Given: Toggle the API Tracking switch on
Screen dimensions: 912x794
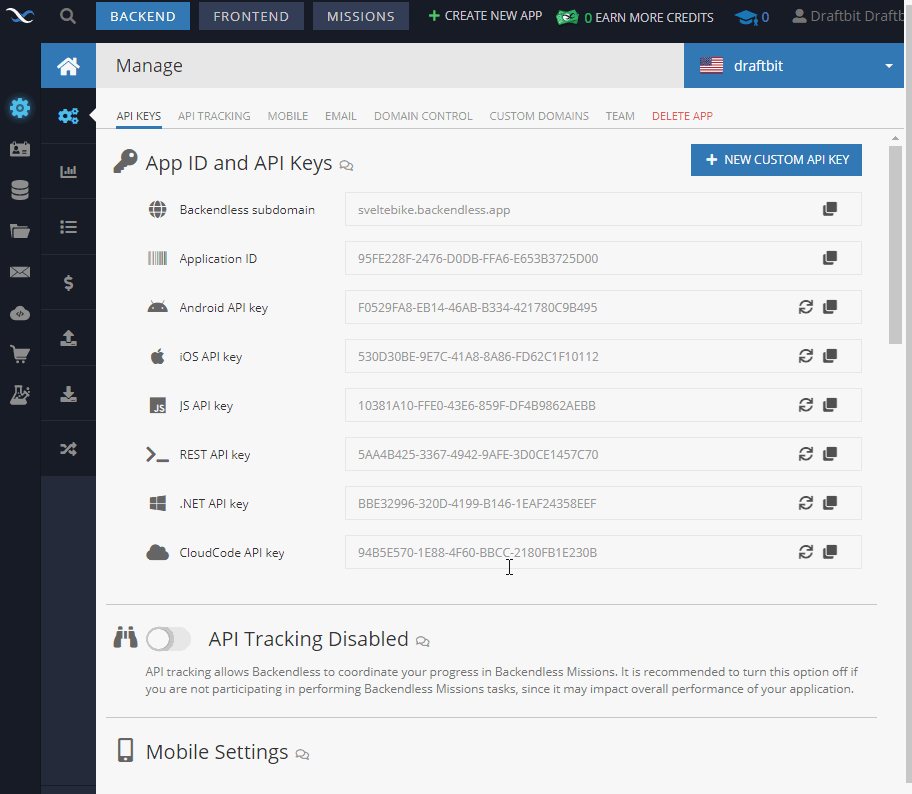Looking at the screenshot, I should tap(168, 639).
